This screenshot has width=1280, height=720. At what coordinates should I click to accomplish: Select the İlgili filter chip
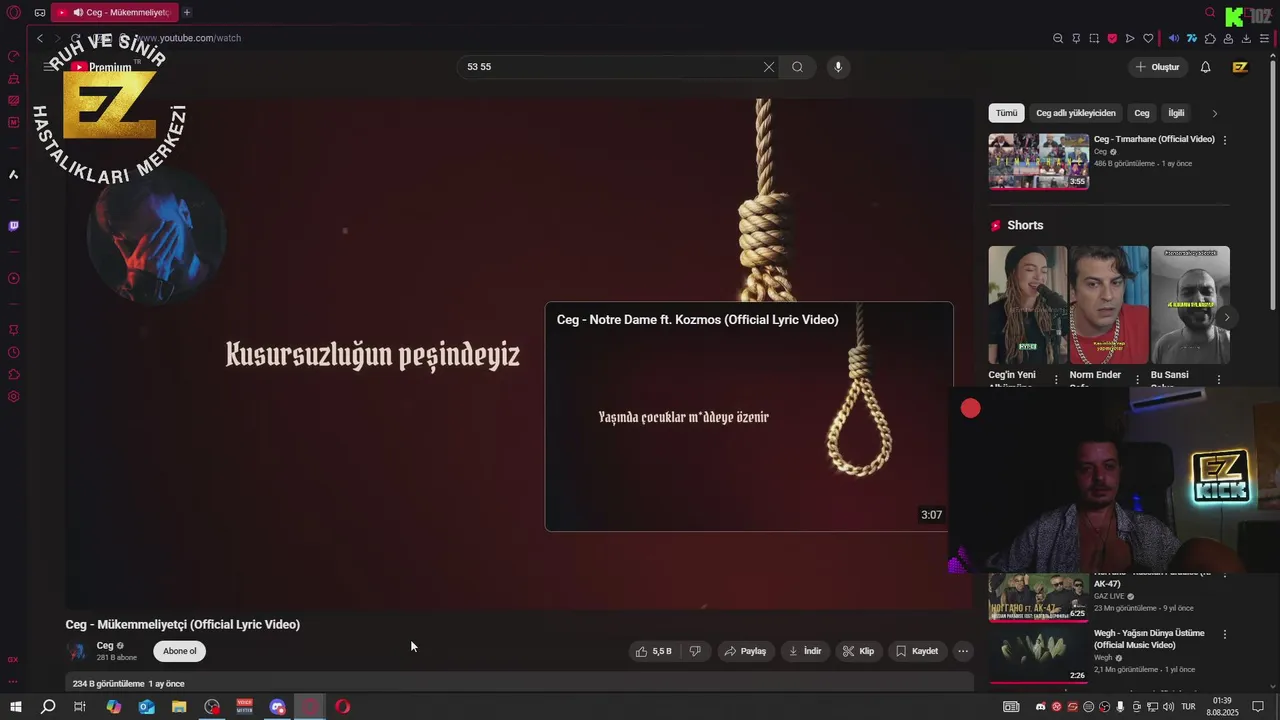(x=1176, y=113)
